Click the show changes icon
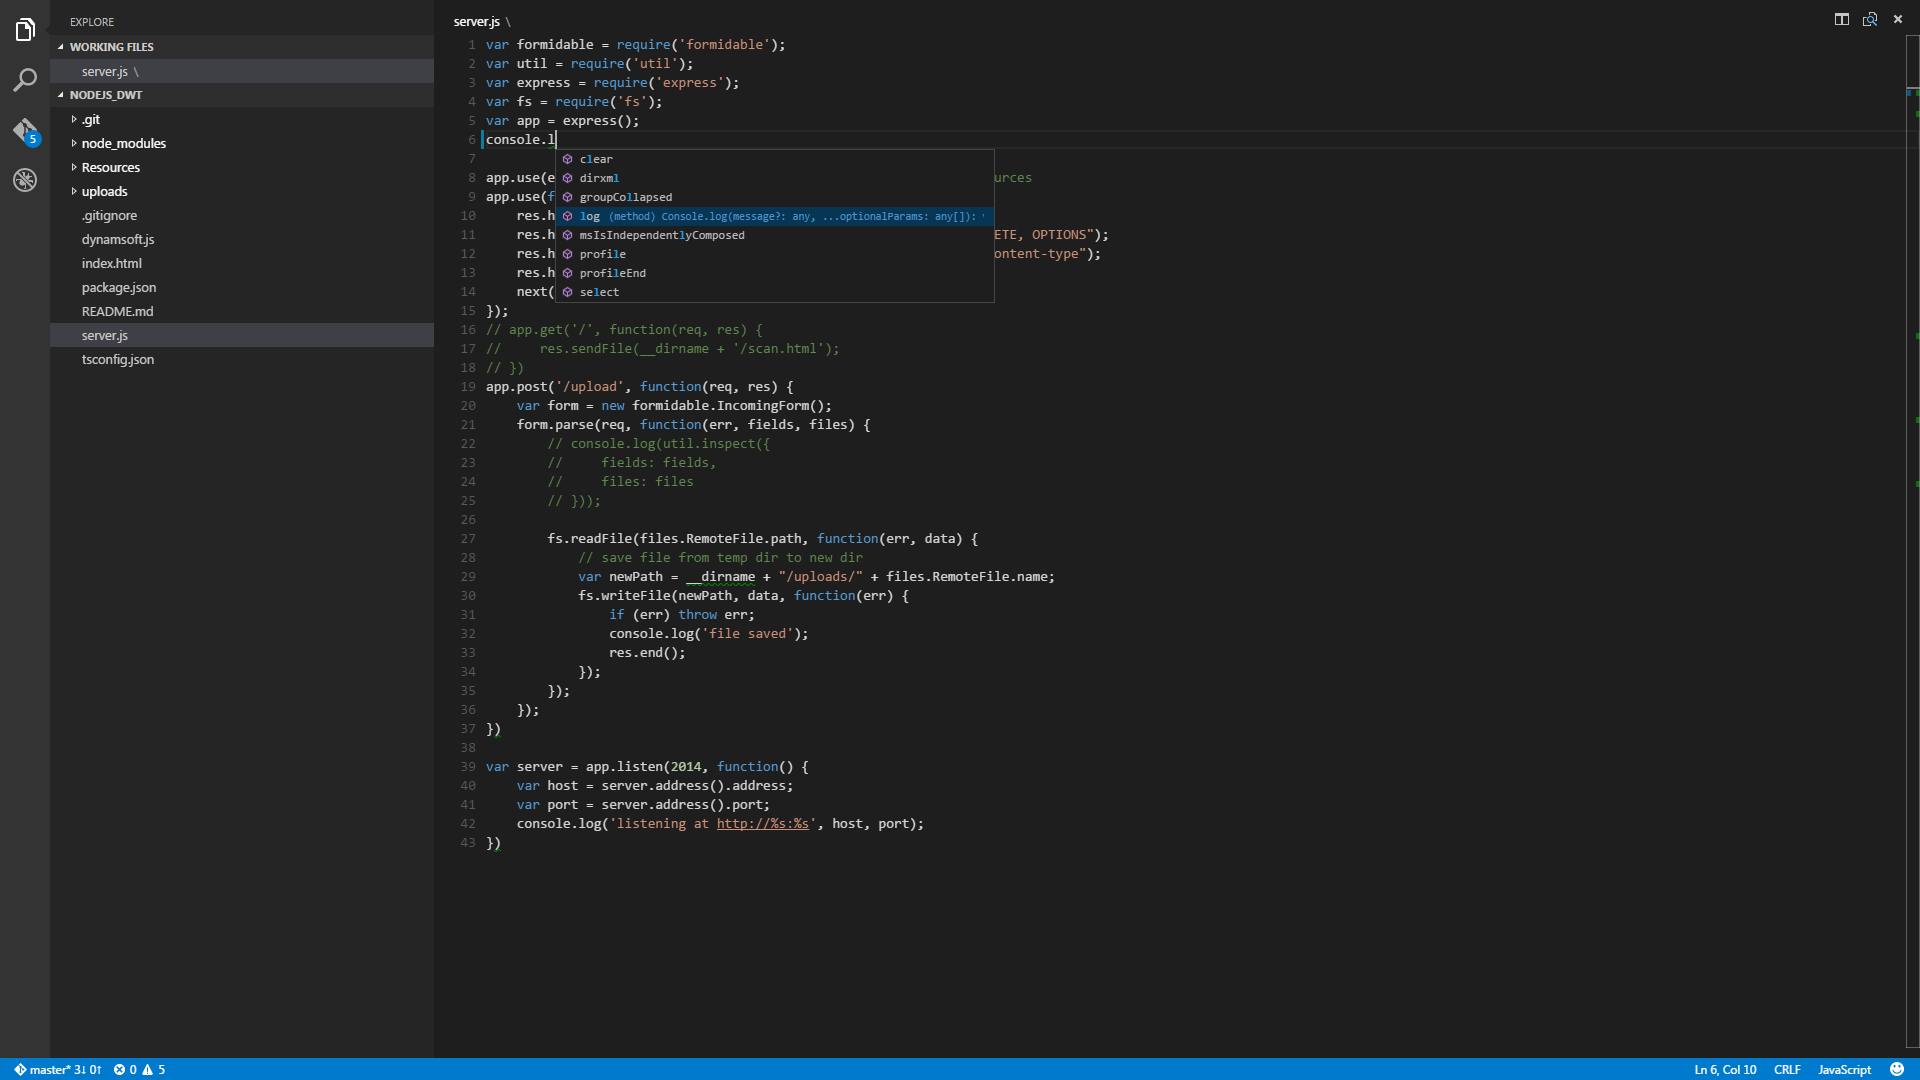The image size is (1920, 1080). point(1869,19)
